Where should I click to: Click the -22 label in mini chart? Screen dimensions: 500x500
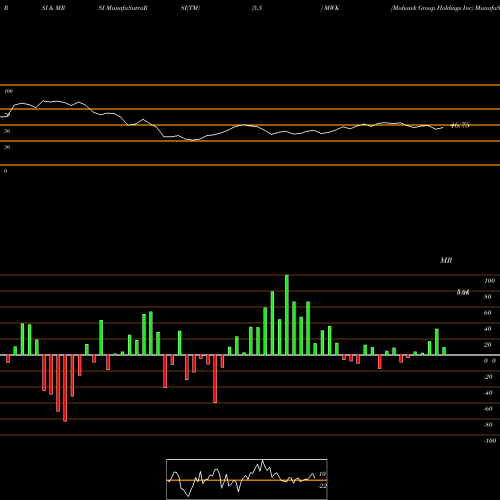[x=322, y=486]
